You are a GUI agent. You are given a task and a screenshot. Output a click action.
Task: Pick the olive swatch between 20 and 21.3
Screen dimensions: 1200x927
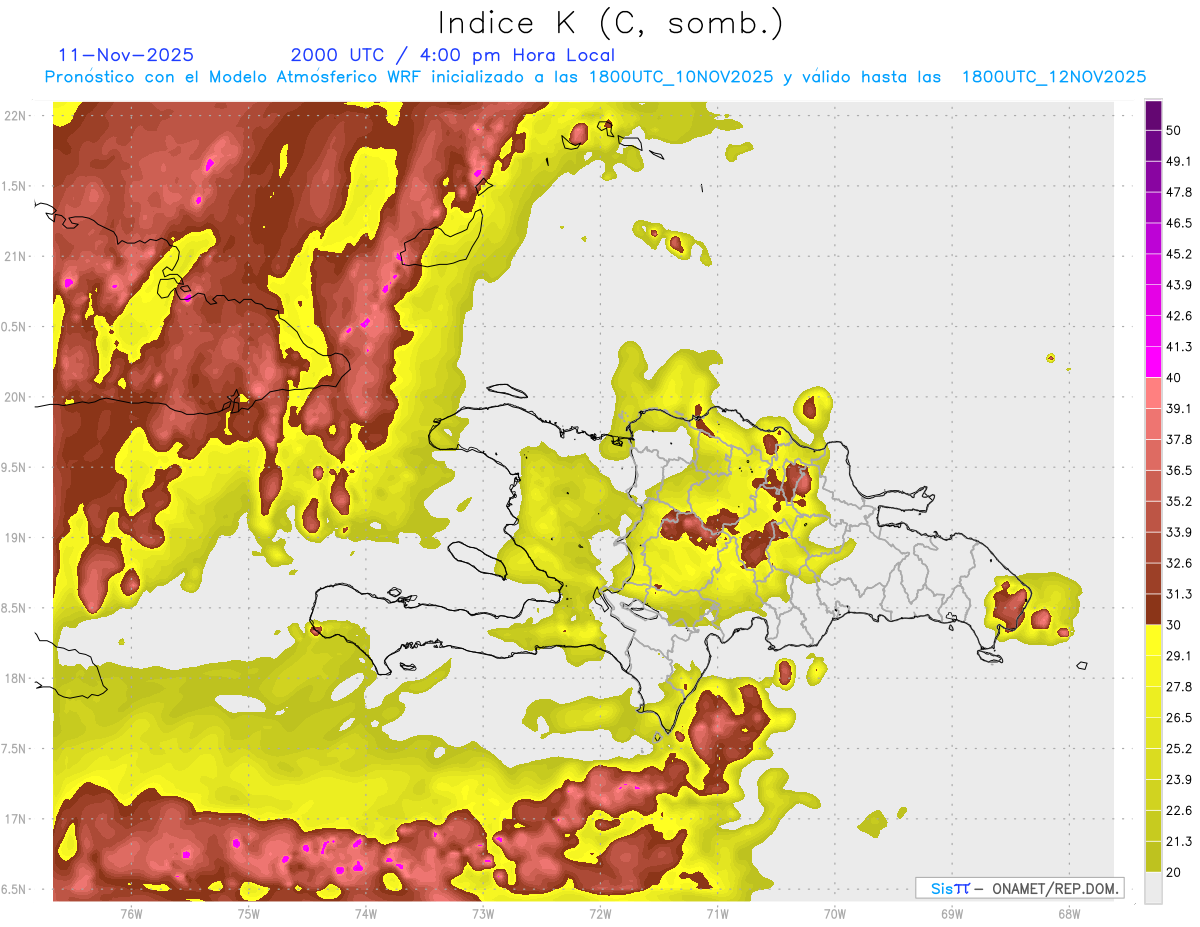point(1153,857)
